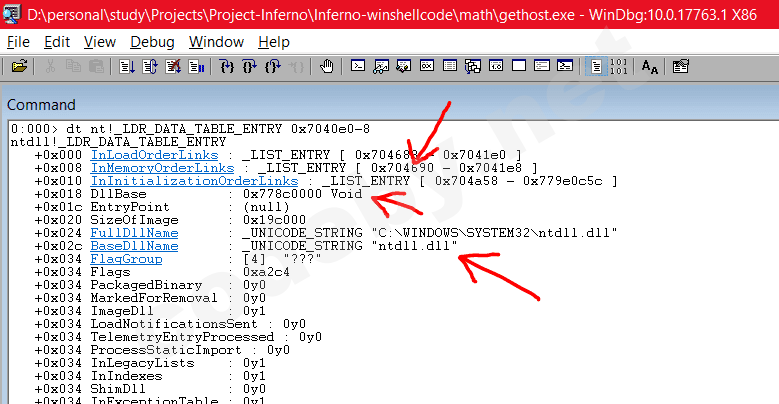Open the Help menu
This screenshot has height=404, width=779.
coord(274,42)
